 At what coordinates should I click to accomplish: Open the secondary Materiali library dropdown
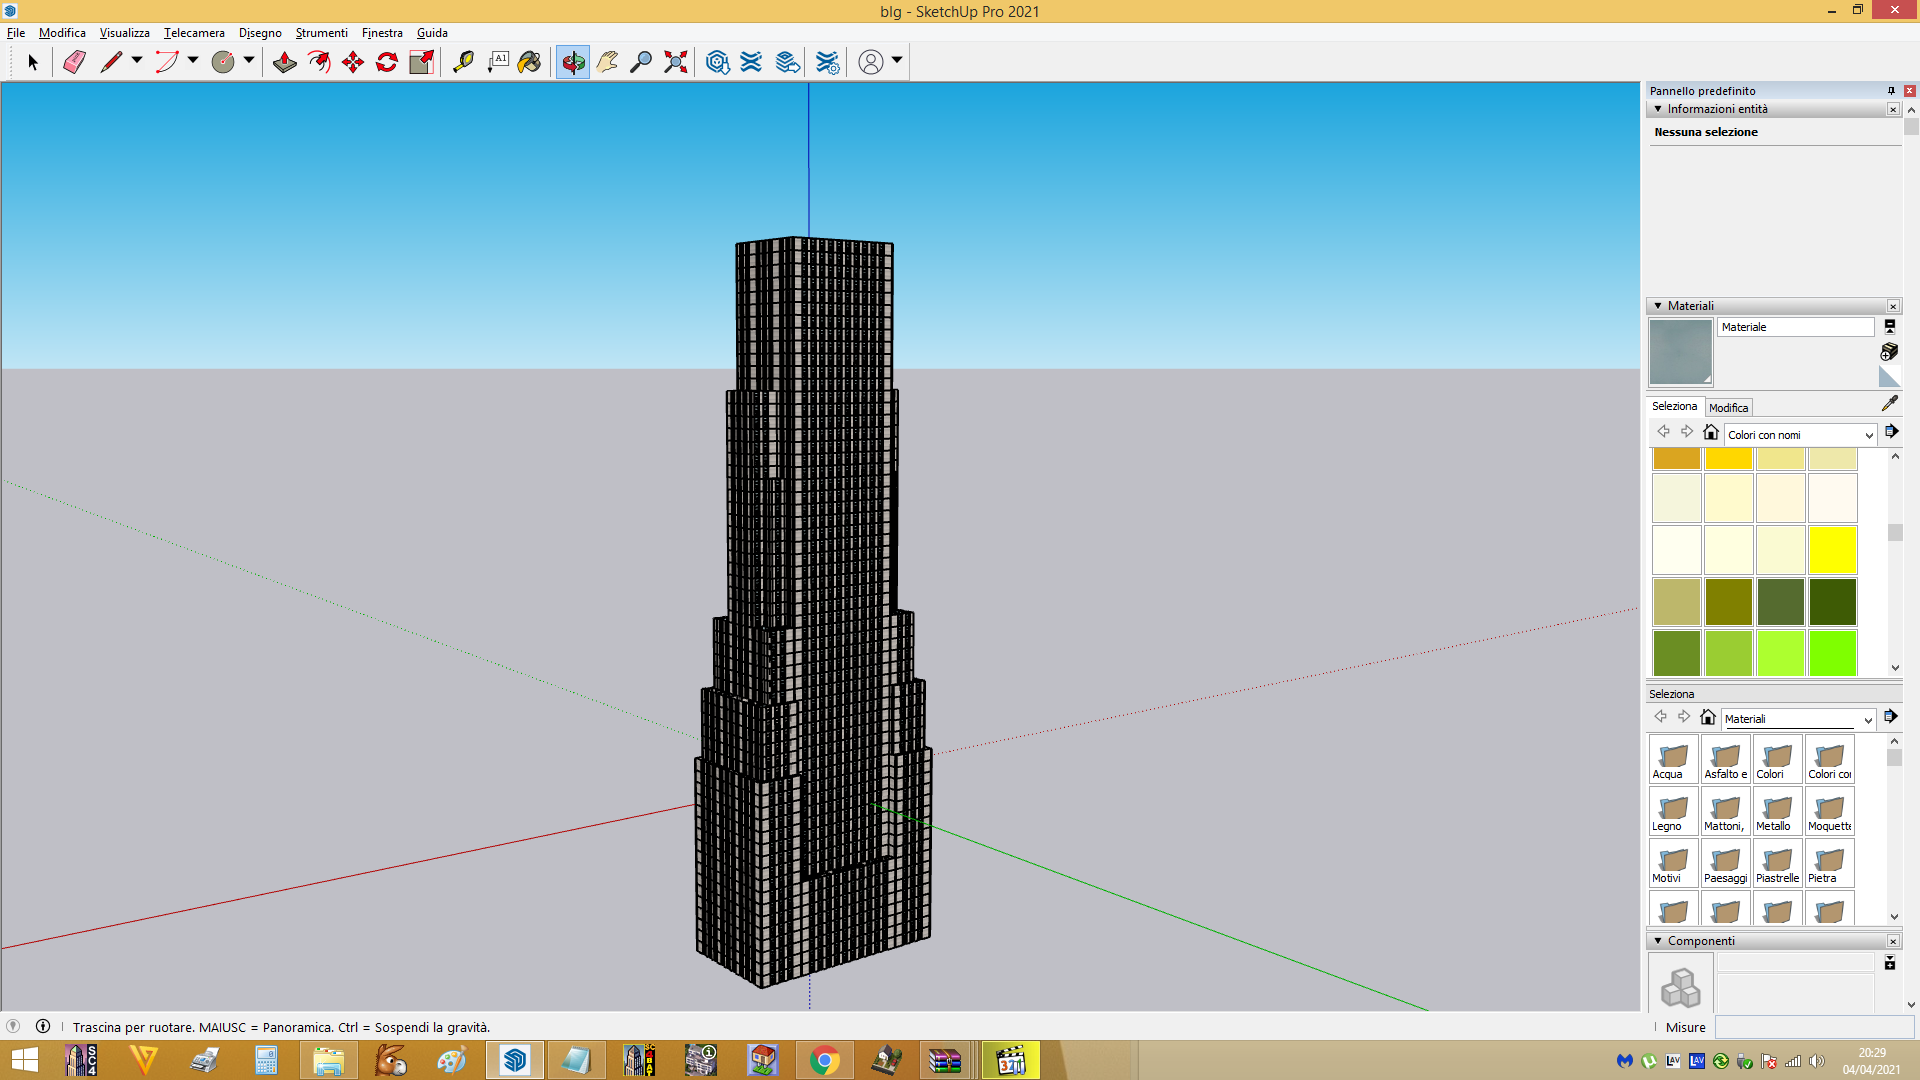pos(1798,719)
